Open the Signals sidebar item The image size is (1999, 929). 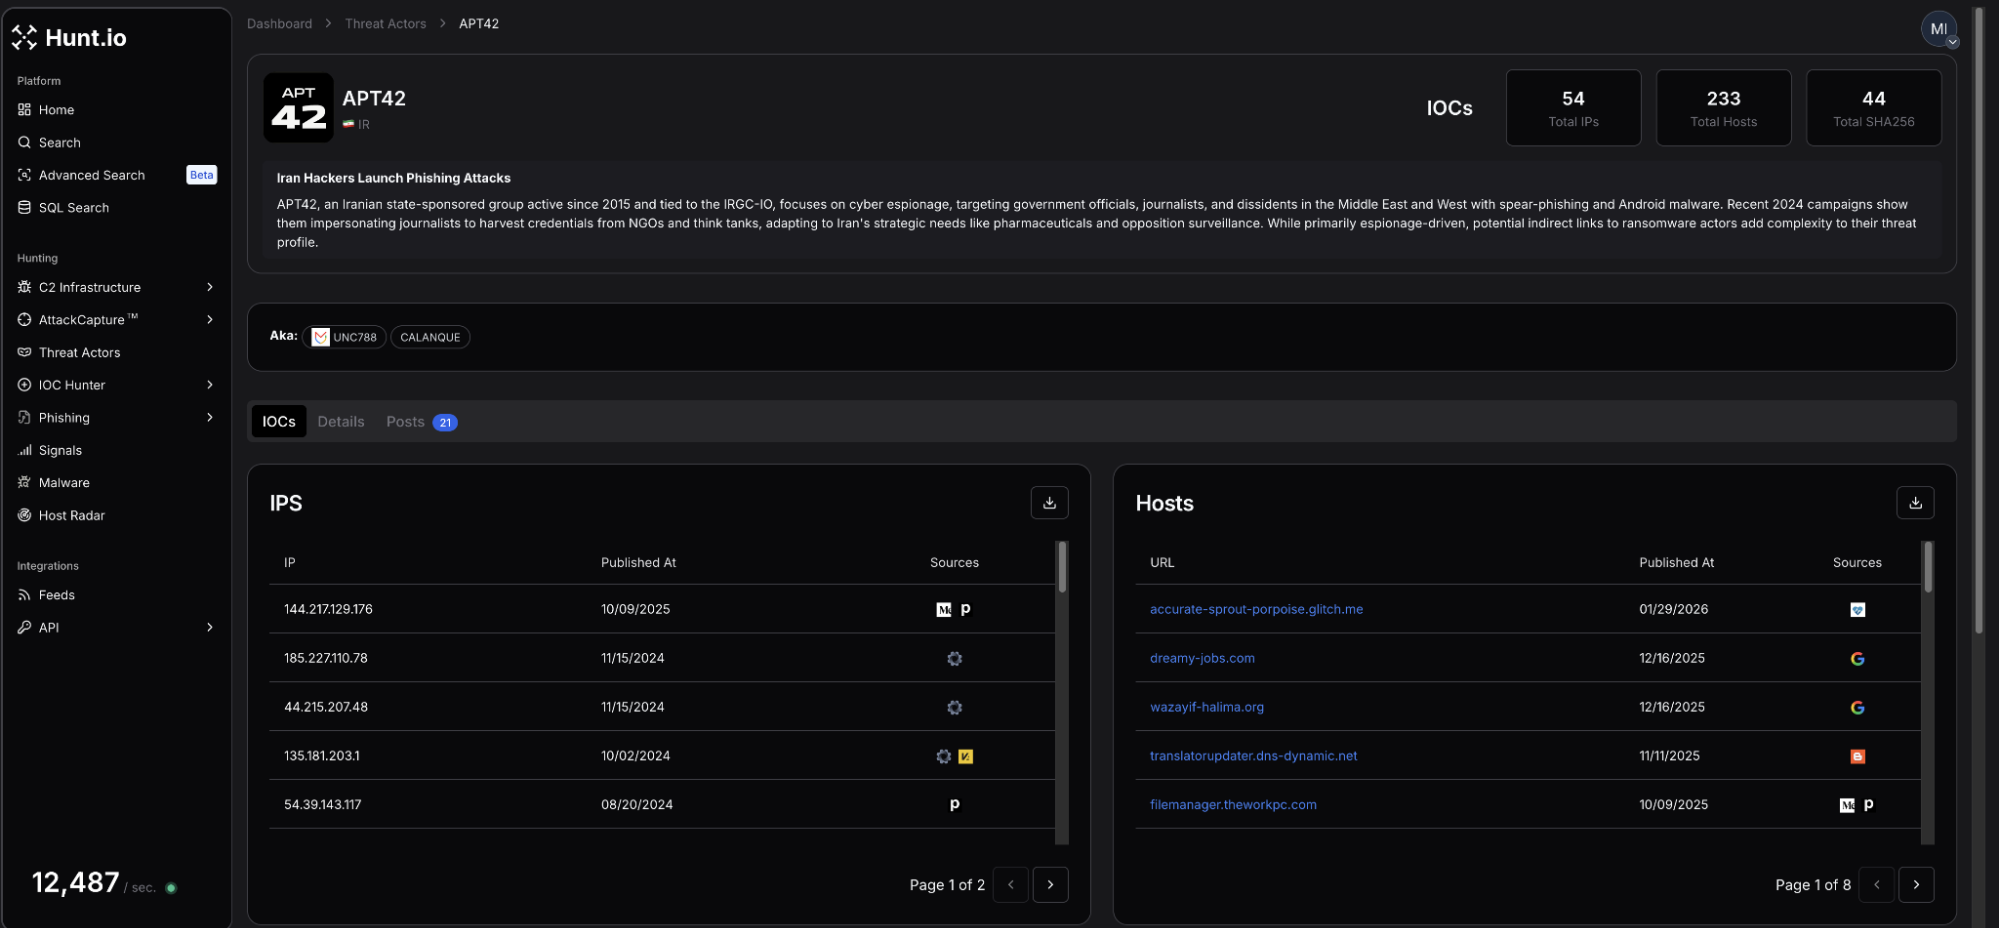click(60, 451)
